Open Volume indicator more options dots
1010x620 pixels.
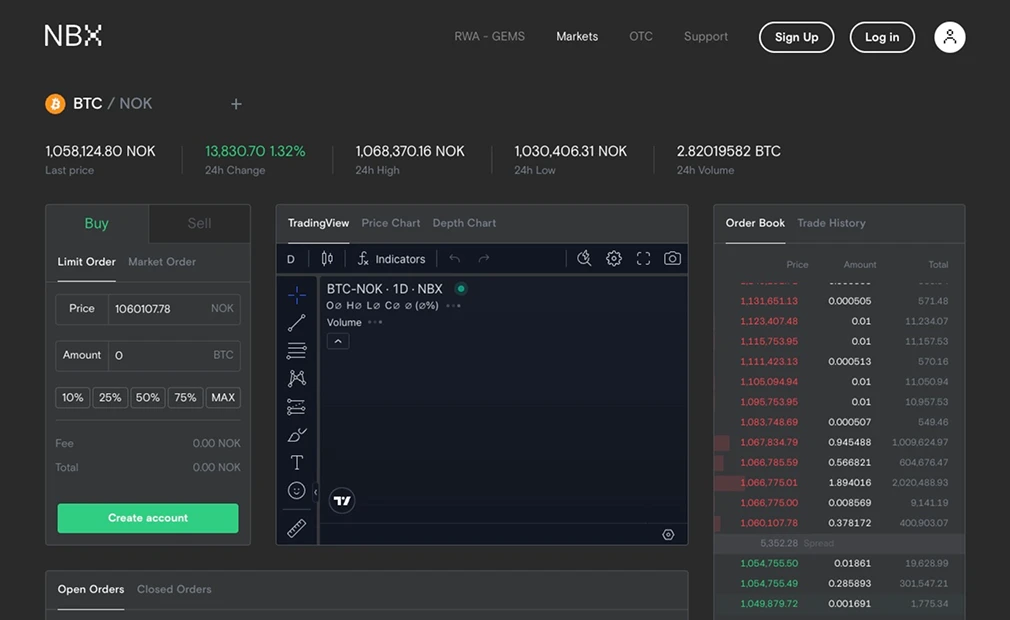point(375,322)
